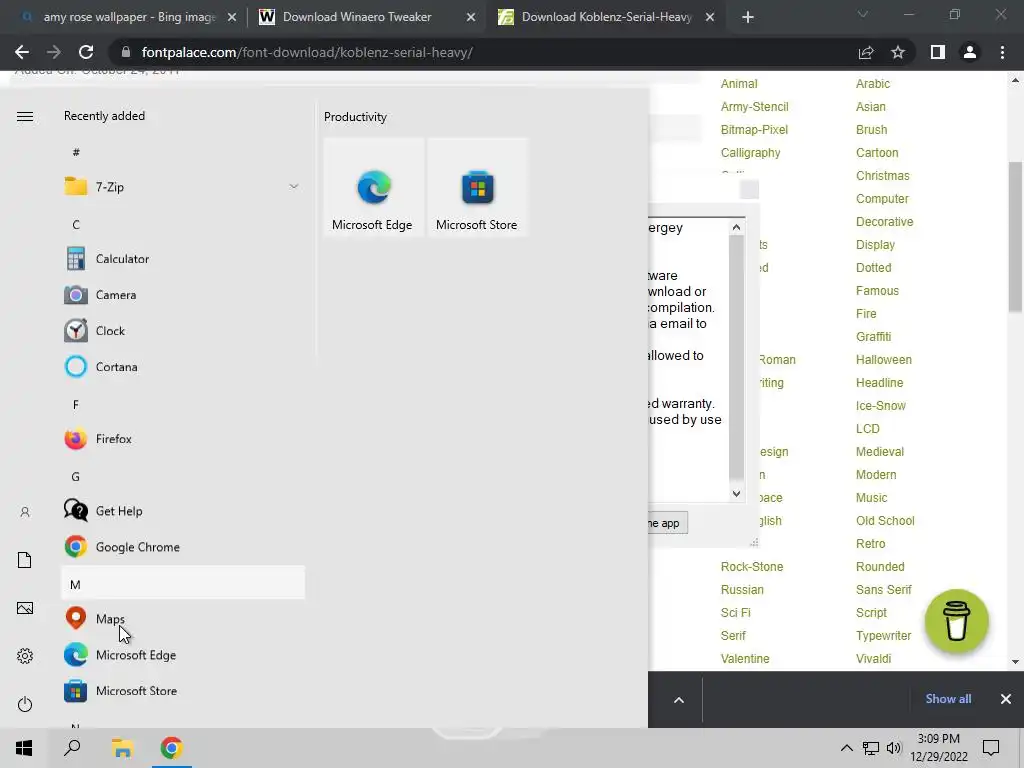Click the Buy Me a Coffee cup button
The image size is (1024, 768).
pos(957,621)
